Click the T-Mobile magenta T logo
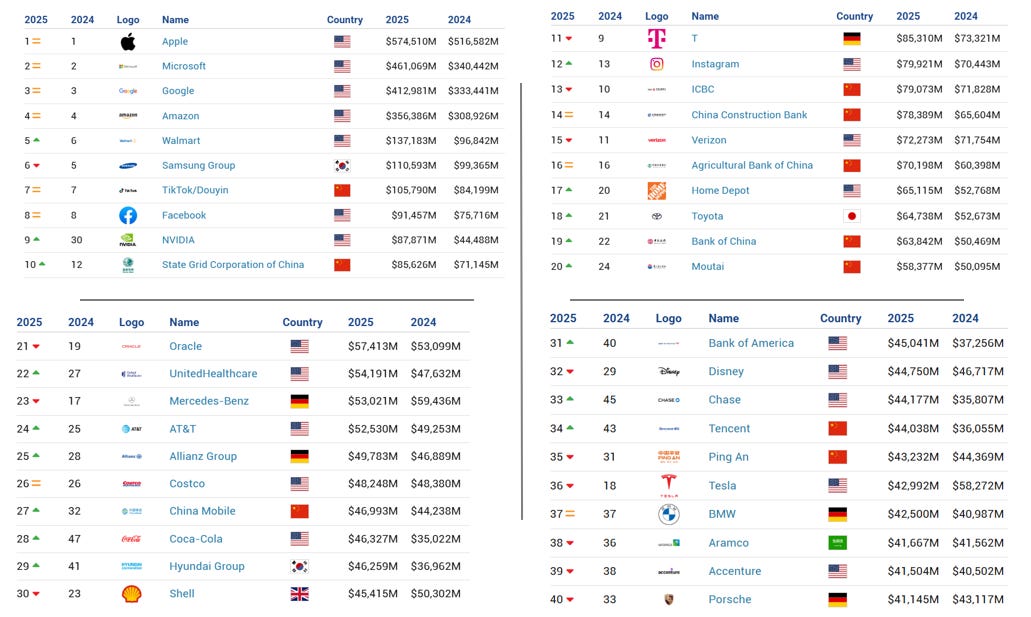 (657, 38)
